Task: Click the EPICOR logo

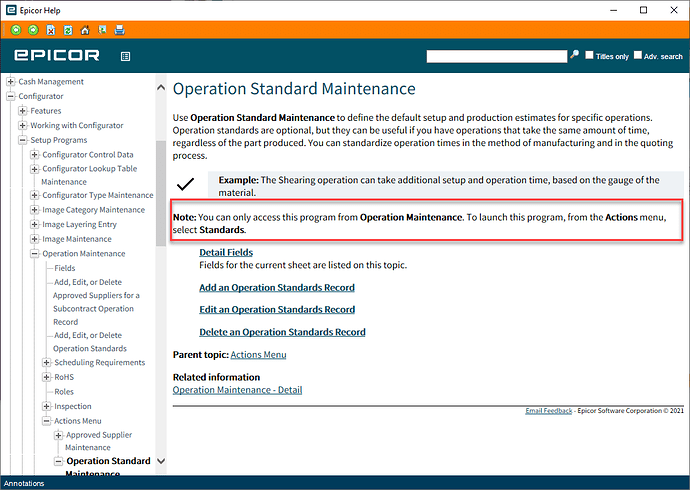Action: click(57, 55)
